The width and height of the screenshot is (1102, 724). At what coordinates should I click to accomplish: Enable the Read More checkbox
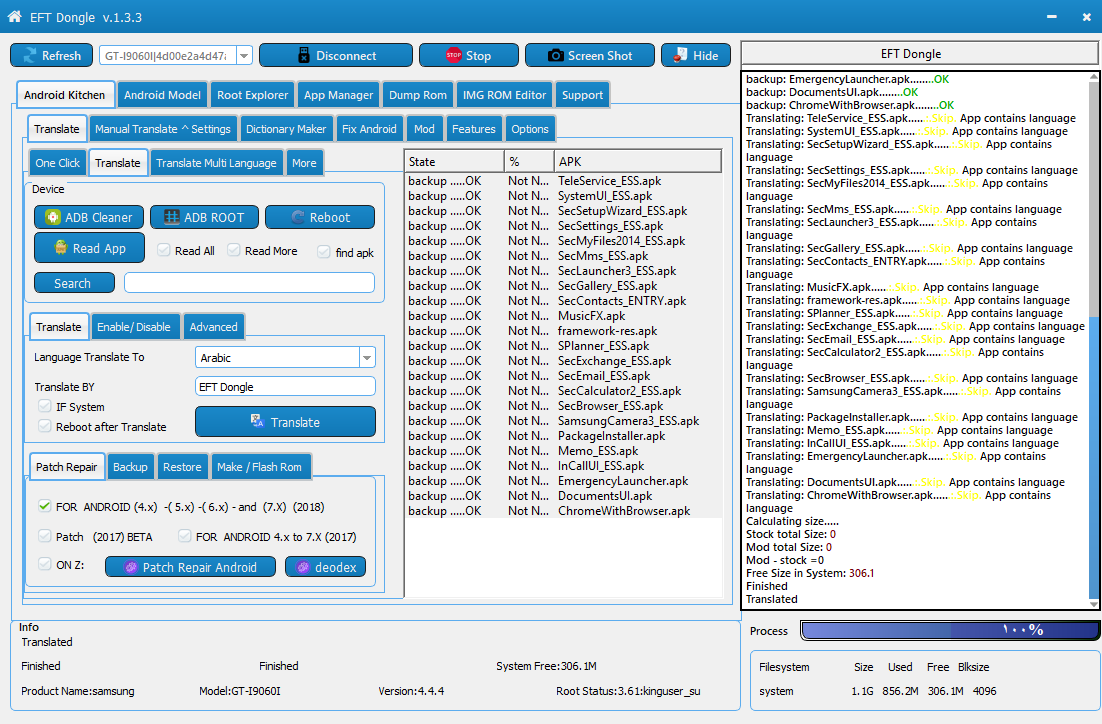point(234,250)
